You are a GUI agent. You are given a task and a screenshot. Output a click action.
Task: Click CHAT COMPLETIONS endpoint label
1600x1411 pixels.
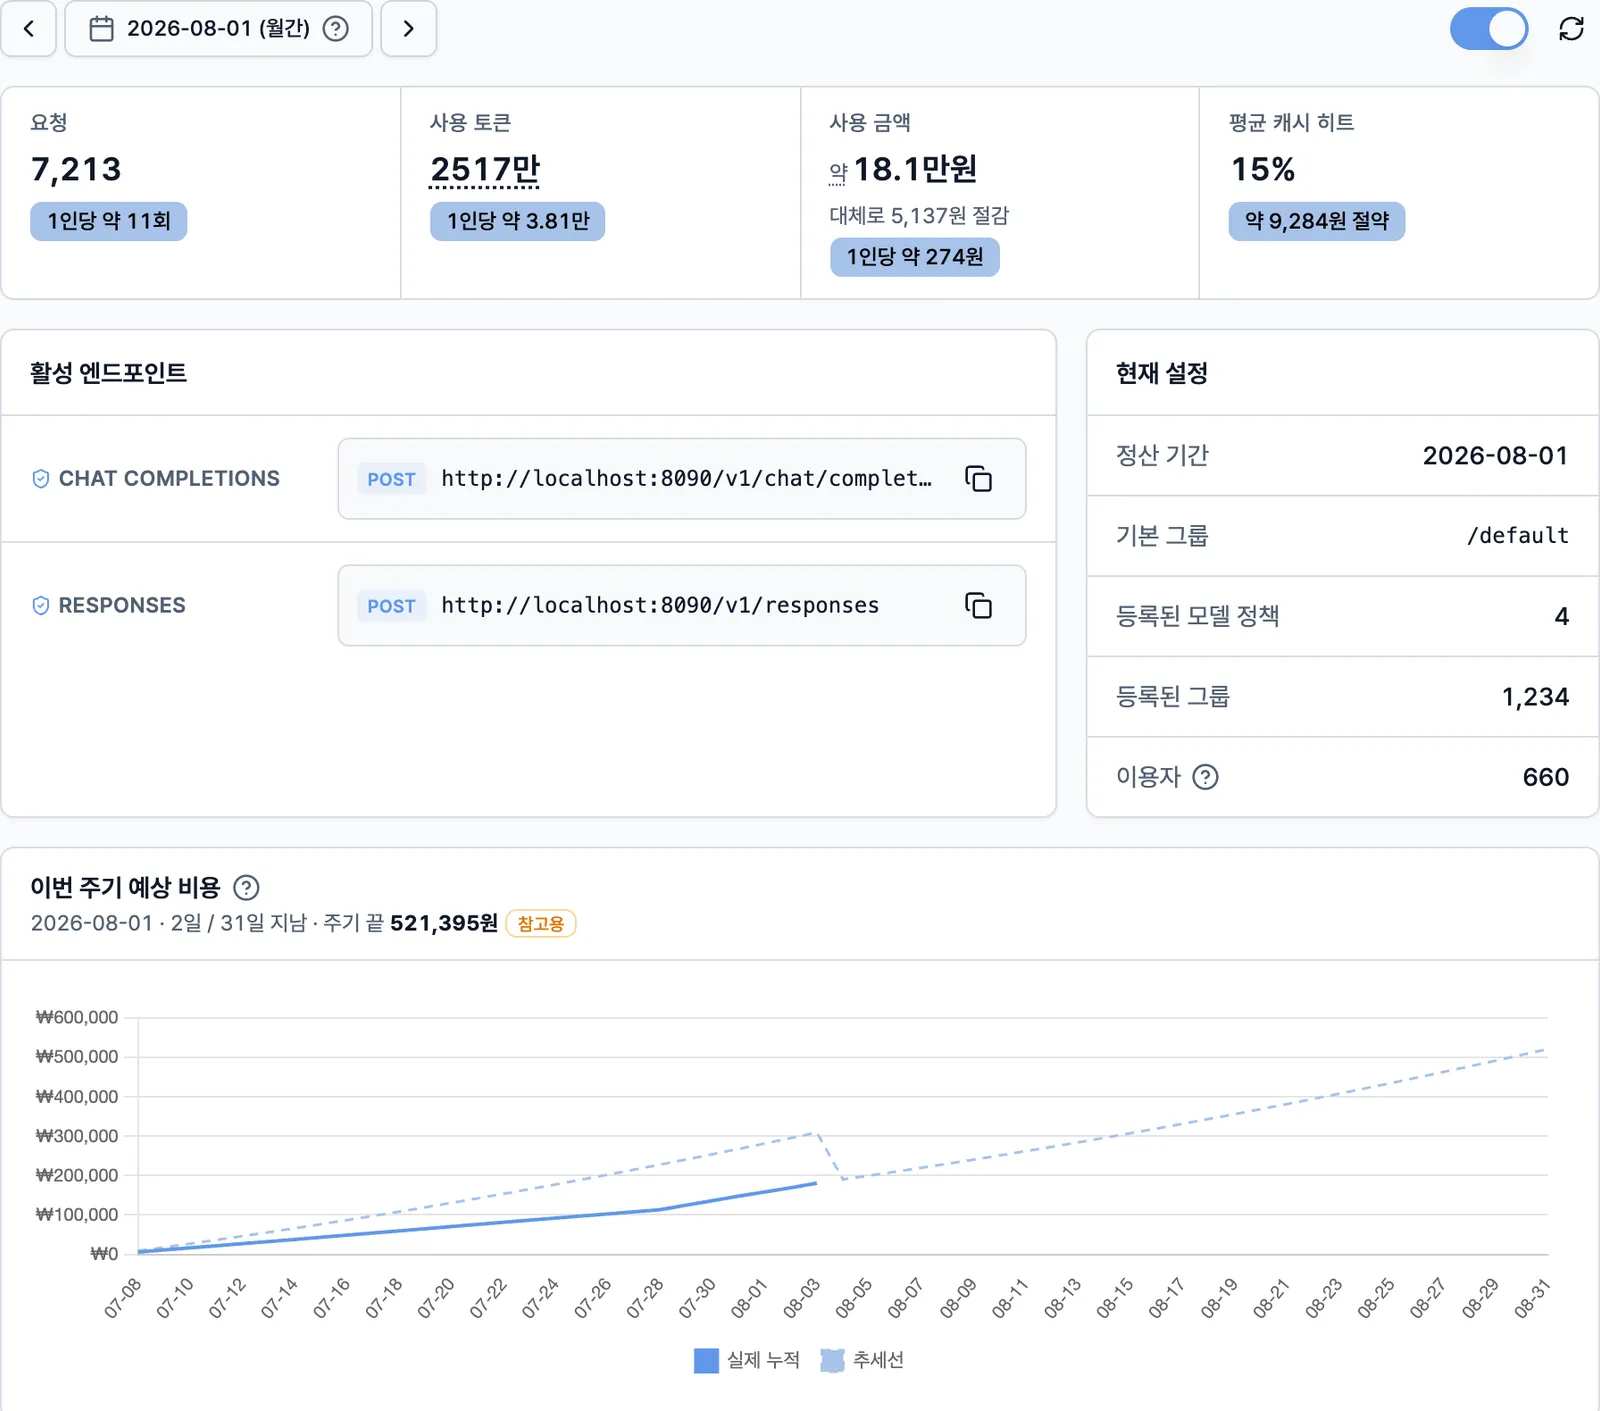(x=169, y=479)
